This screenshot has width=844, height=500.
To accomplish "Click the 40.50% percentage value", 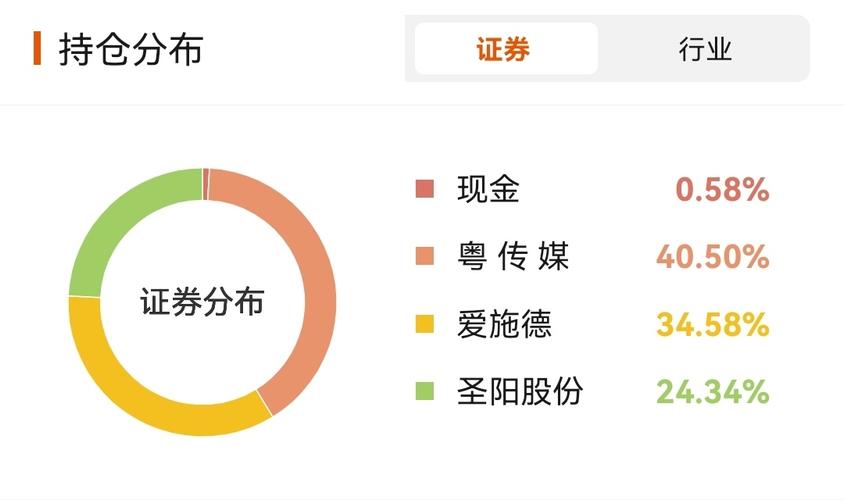I will point(712,257).
